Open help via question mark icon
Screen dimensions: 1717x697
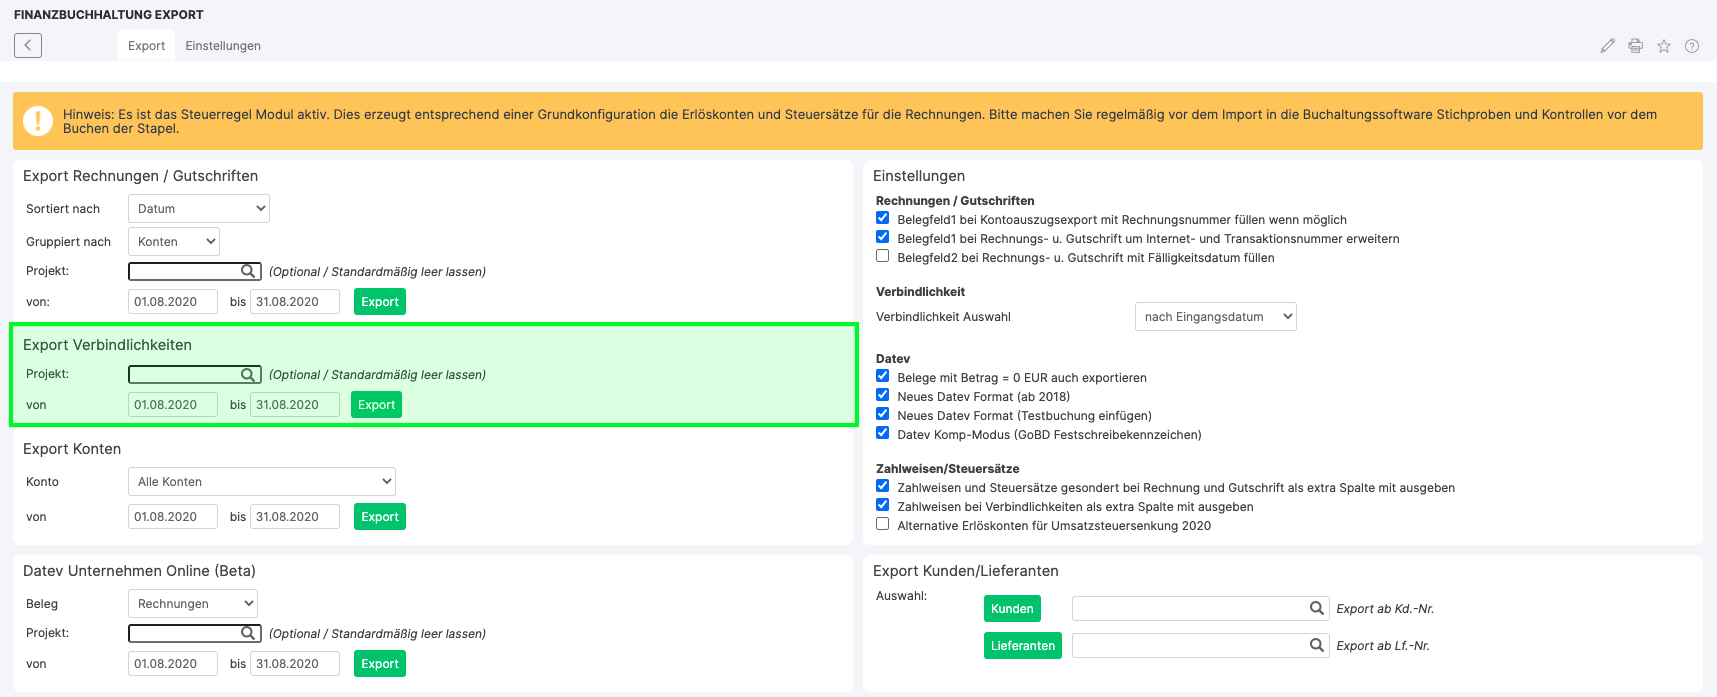pyautogui.click(x=1691, y=46)
